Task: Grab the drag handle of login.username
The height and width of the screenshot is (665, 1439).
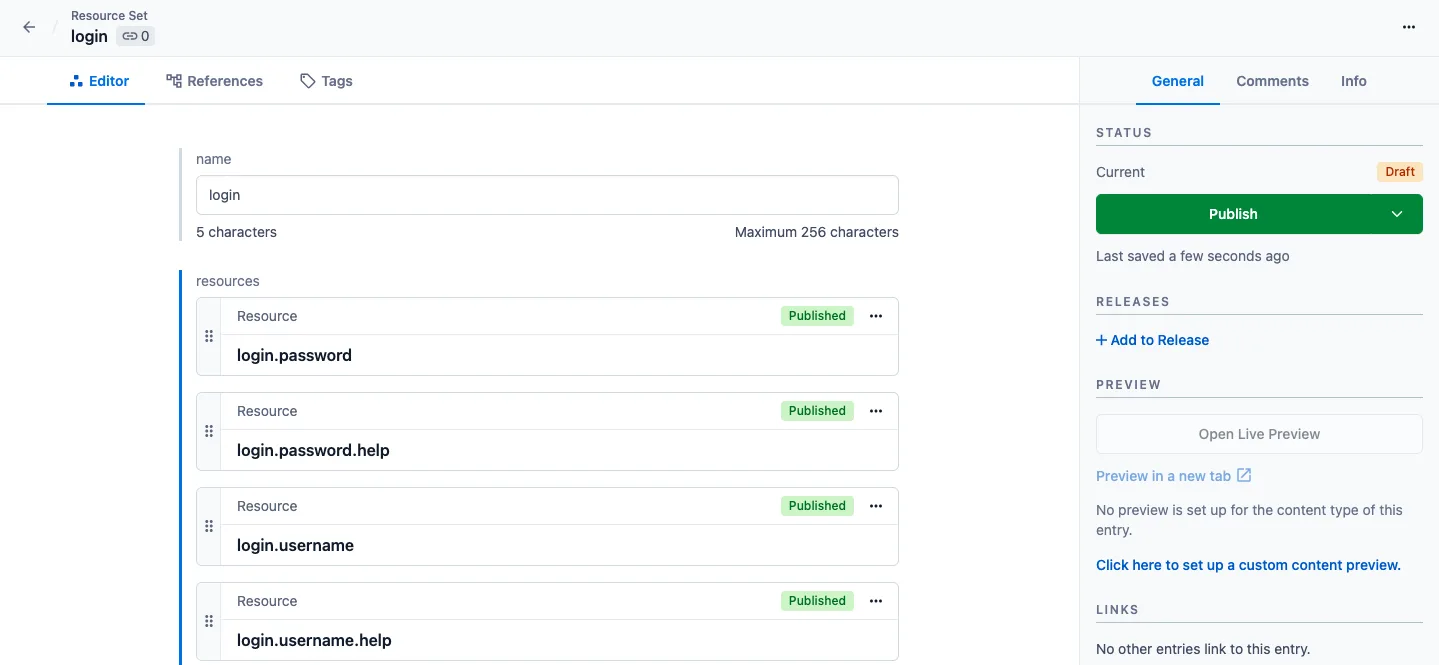Action: 209,526
